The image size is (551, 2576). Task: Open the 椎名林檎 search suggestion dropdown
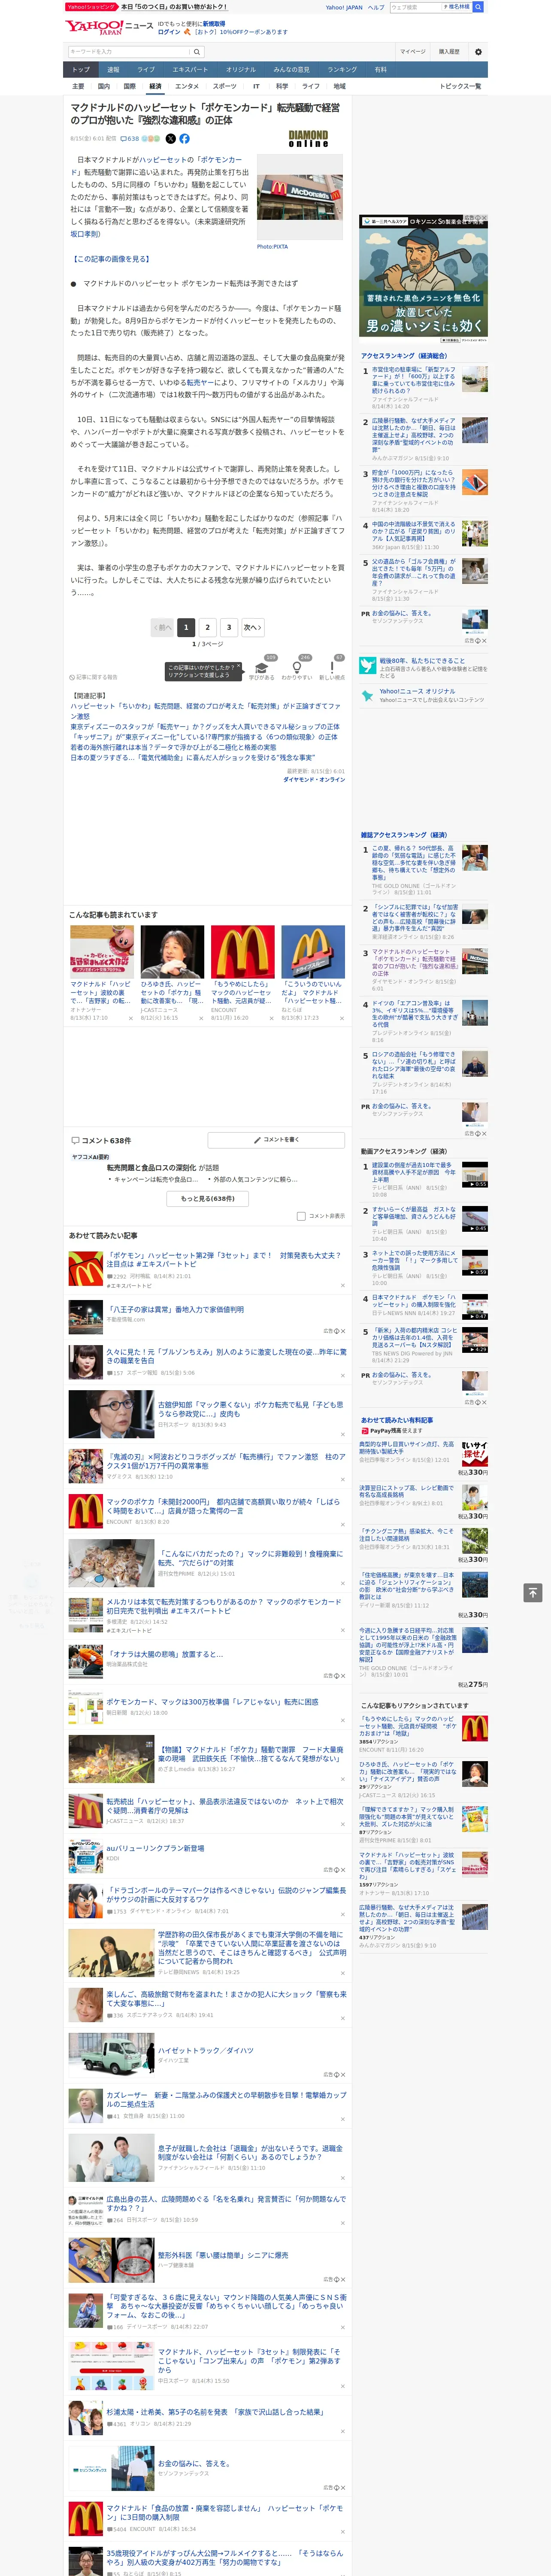coord(456,7)
